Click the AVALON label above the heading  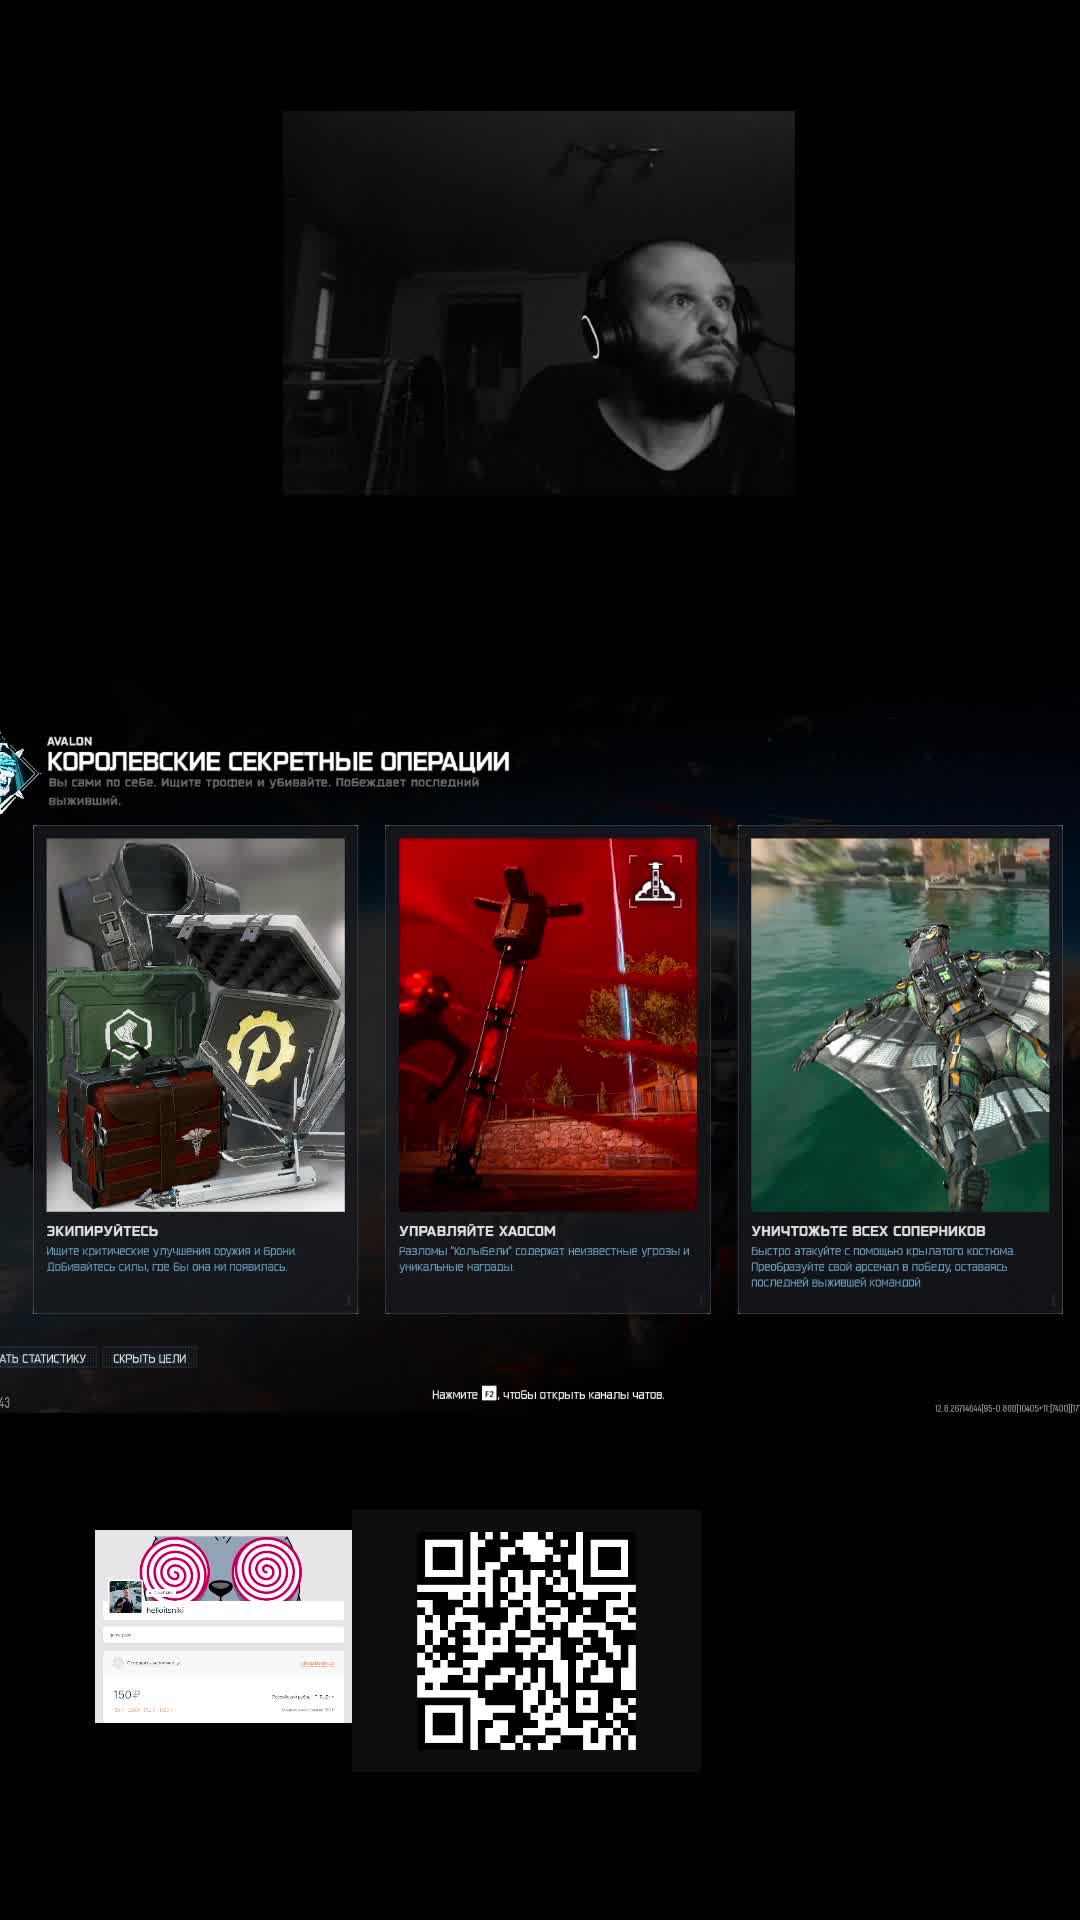pyautogui.click(x=69, y=741)
